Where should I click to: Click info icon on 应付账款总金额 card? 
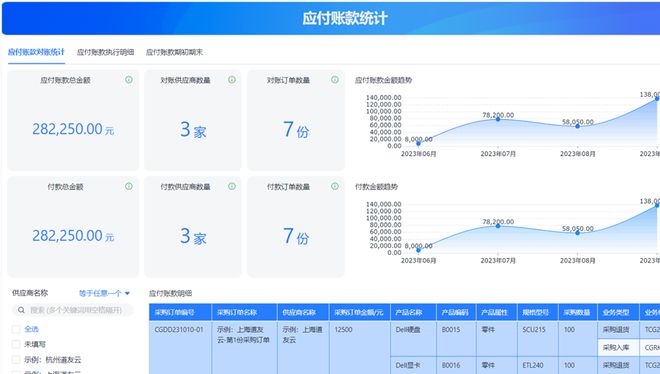click(x=129, y=80)
